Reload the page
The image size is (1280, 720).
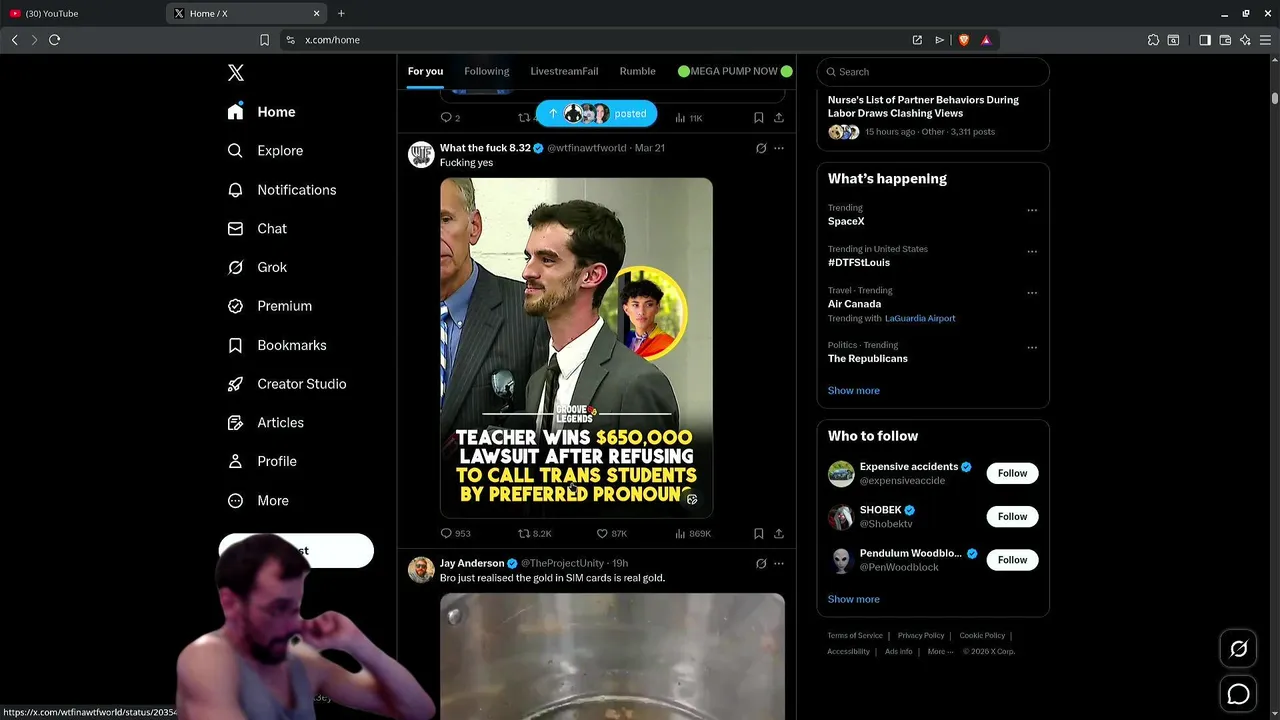pos(54,40)
